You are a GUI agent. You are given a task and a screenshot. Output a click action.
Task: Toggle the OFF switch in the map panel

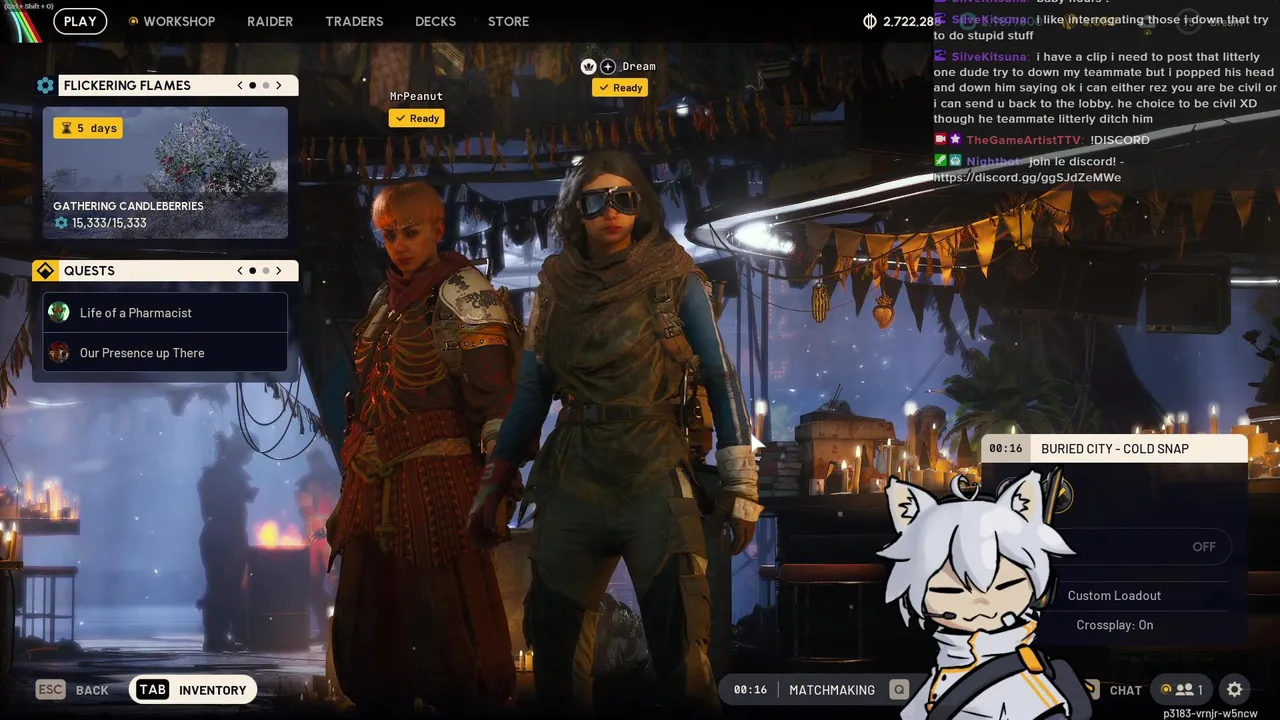tap(1204, 547)
